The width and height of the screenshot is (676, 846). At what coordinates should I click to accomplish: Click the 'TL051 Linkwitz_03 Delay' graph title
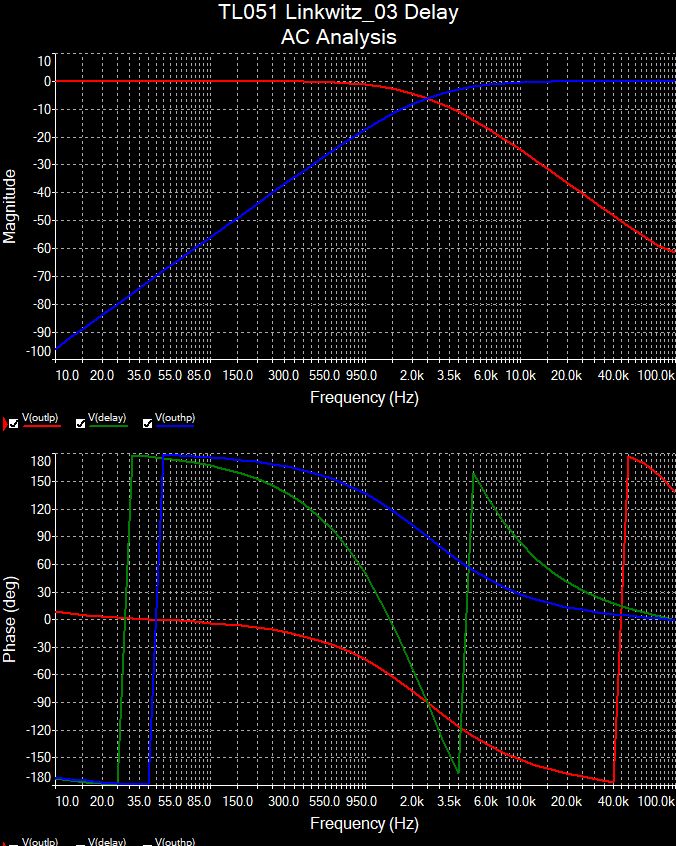pos(338,12)
